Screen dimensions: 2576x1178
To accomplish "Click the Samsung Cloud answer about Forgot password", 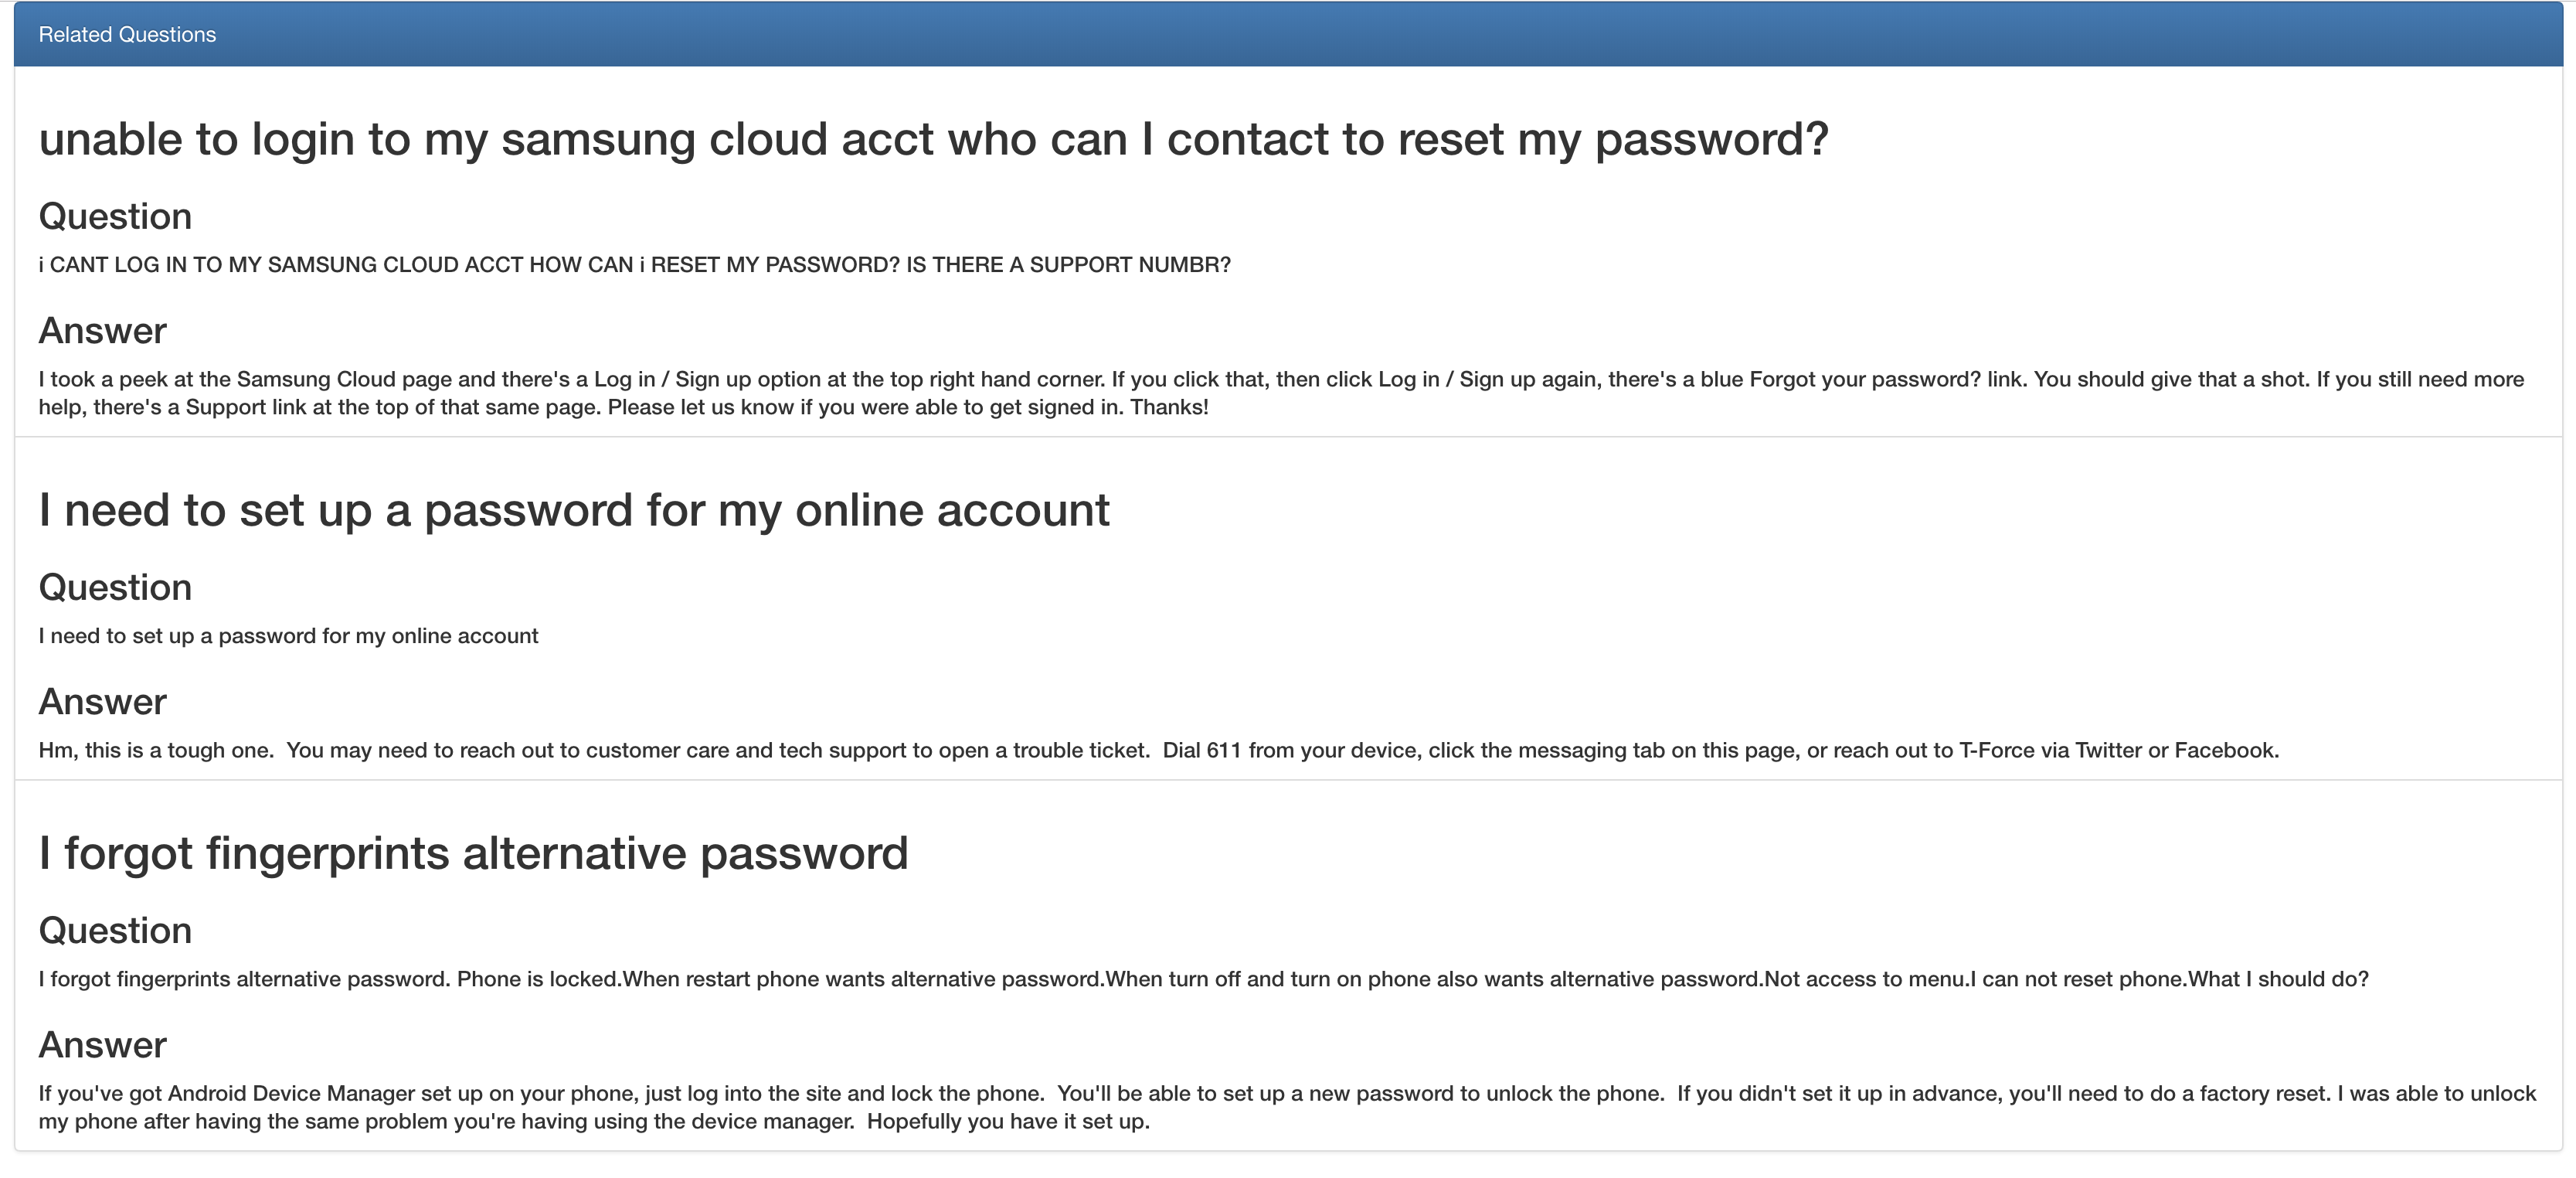I will tap(1281, 393).
